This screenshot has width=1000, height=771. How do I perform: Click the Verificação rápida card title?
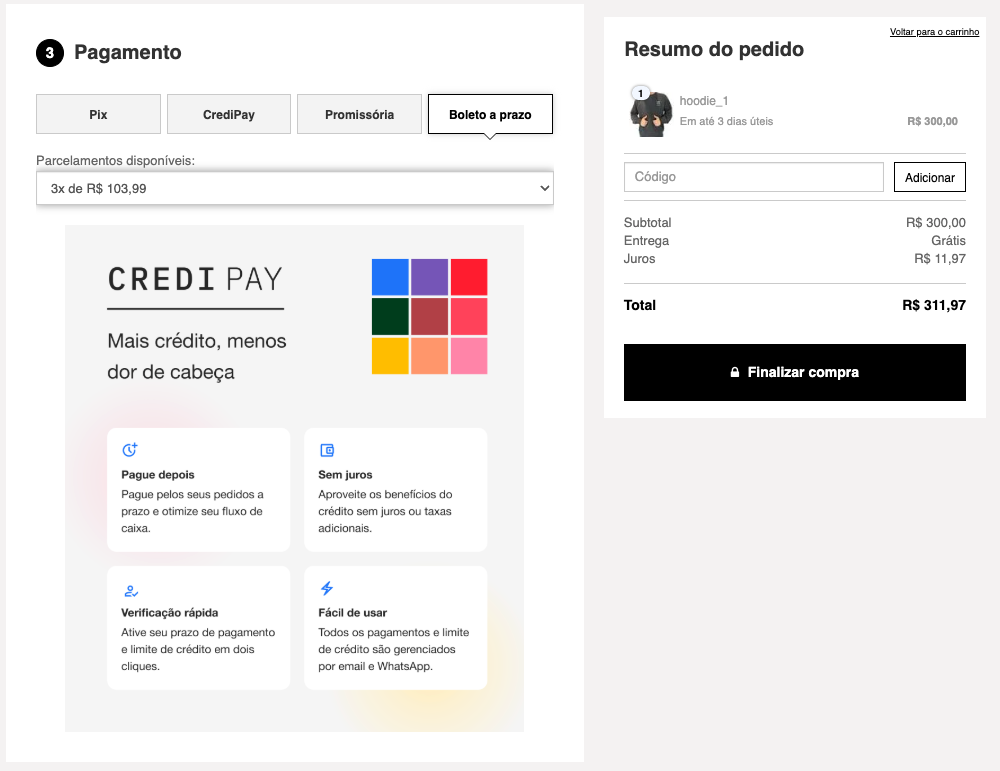170,613
